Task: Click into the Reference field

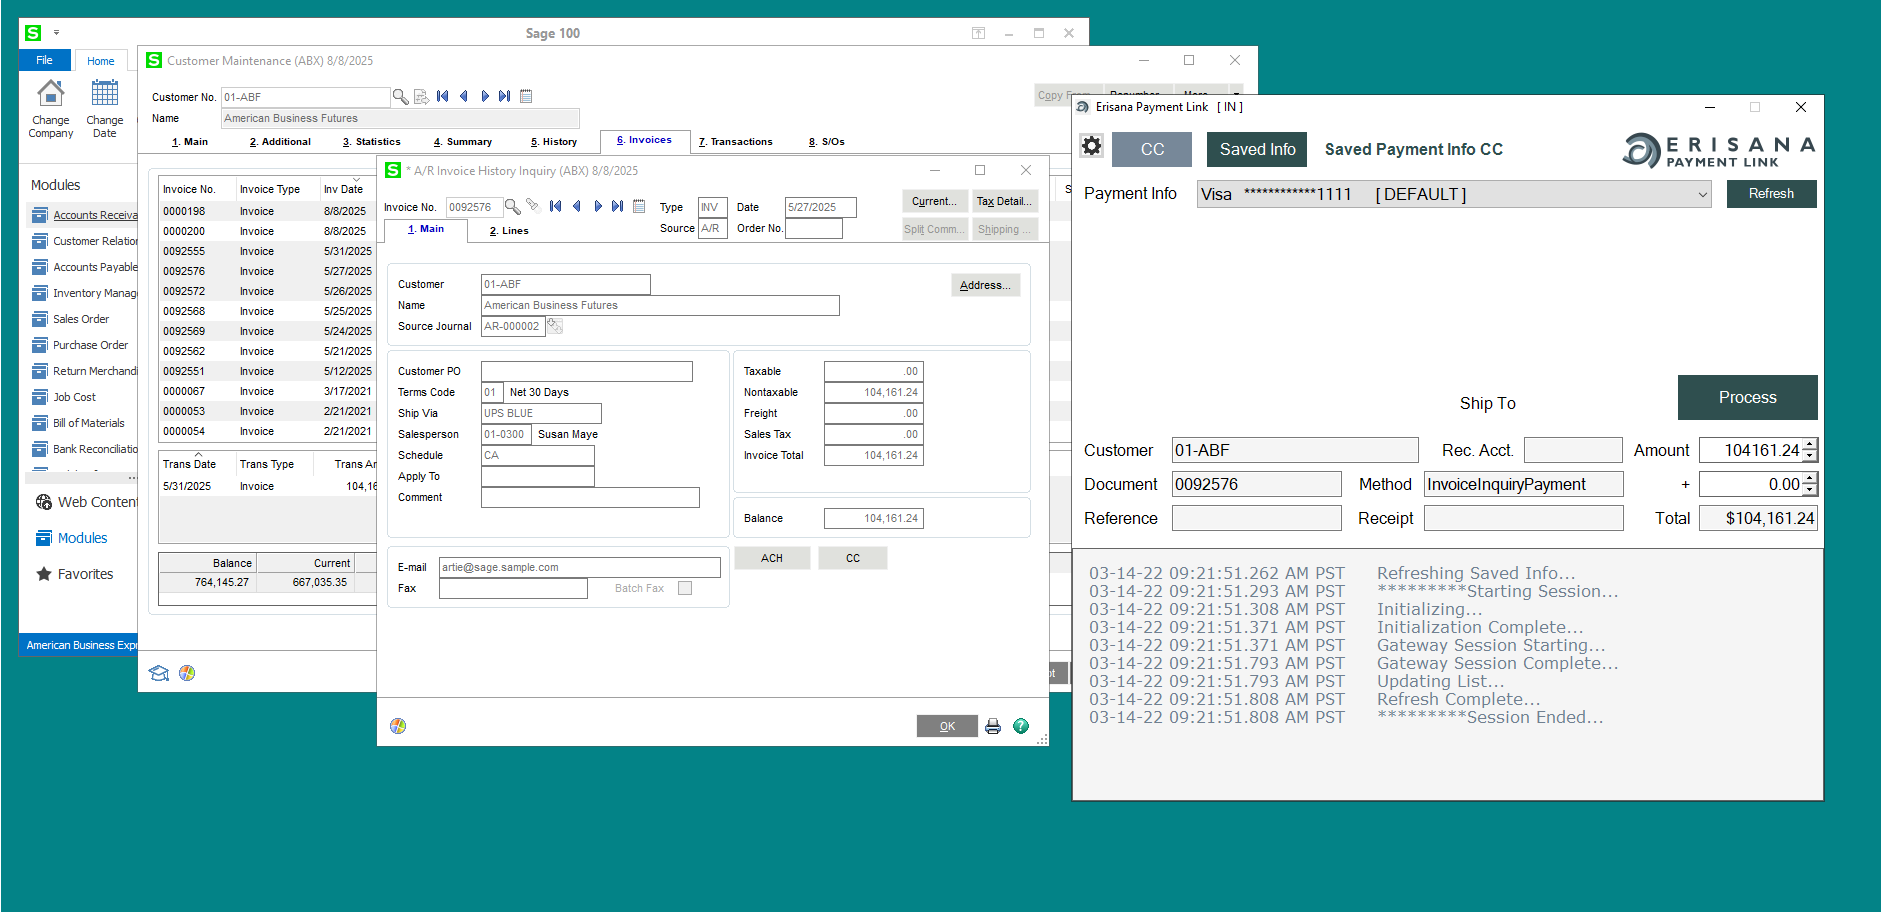Action: 1256,518
